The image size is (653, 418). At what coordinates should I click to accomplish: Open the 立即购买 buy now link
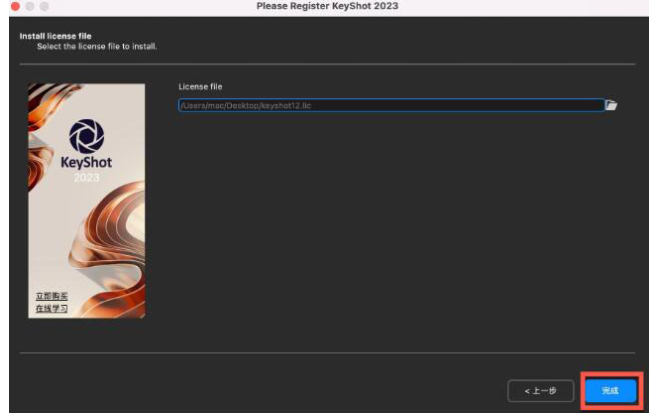(52, 296)
